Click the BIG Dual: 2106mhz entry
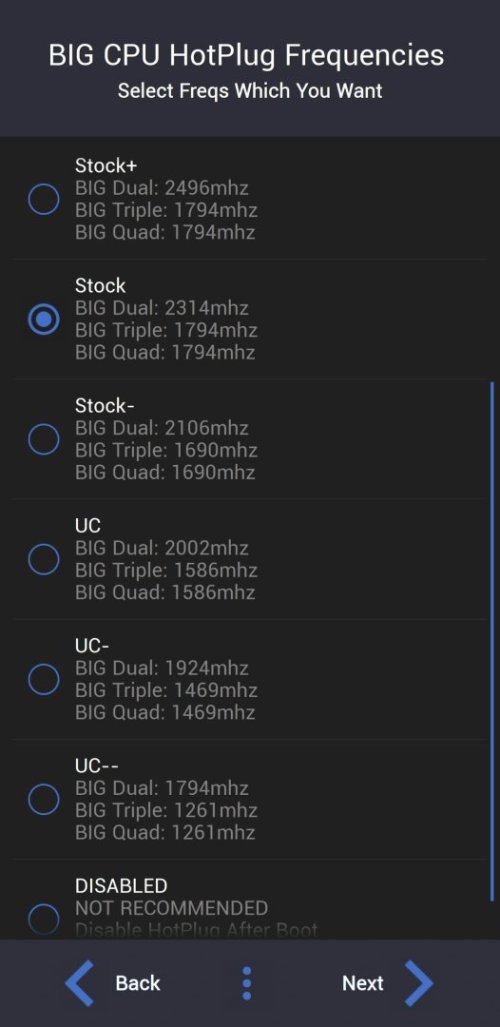The image size is (500, 1027). pos(162,428)
